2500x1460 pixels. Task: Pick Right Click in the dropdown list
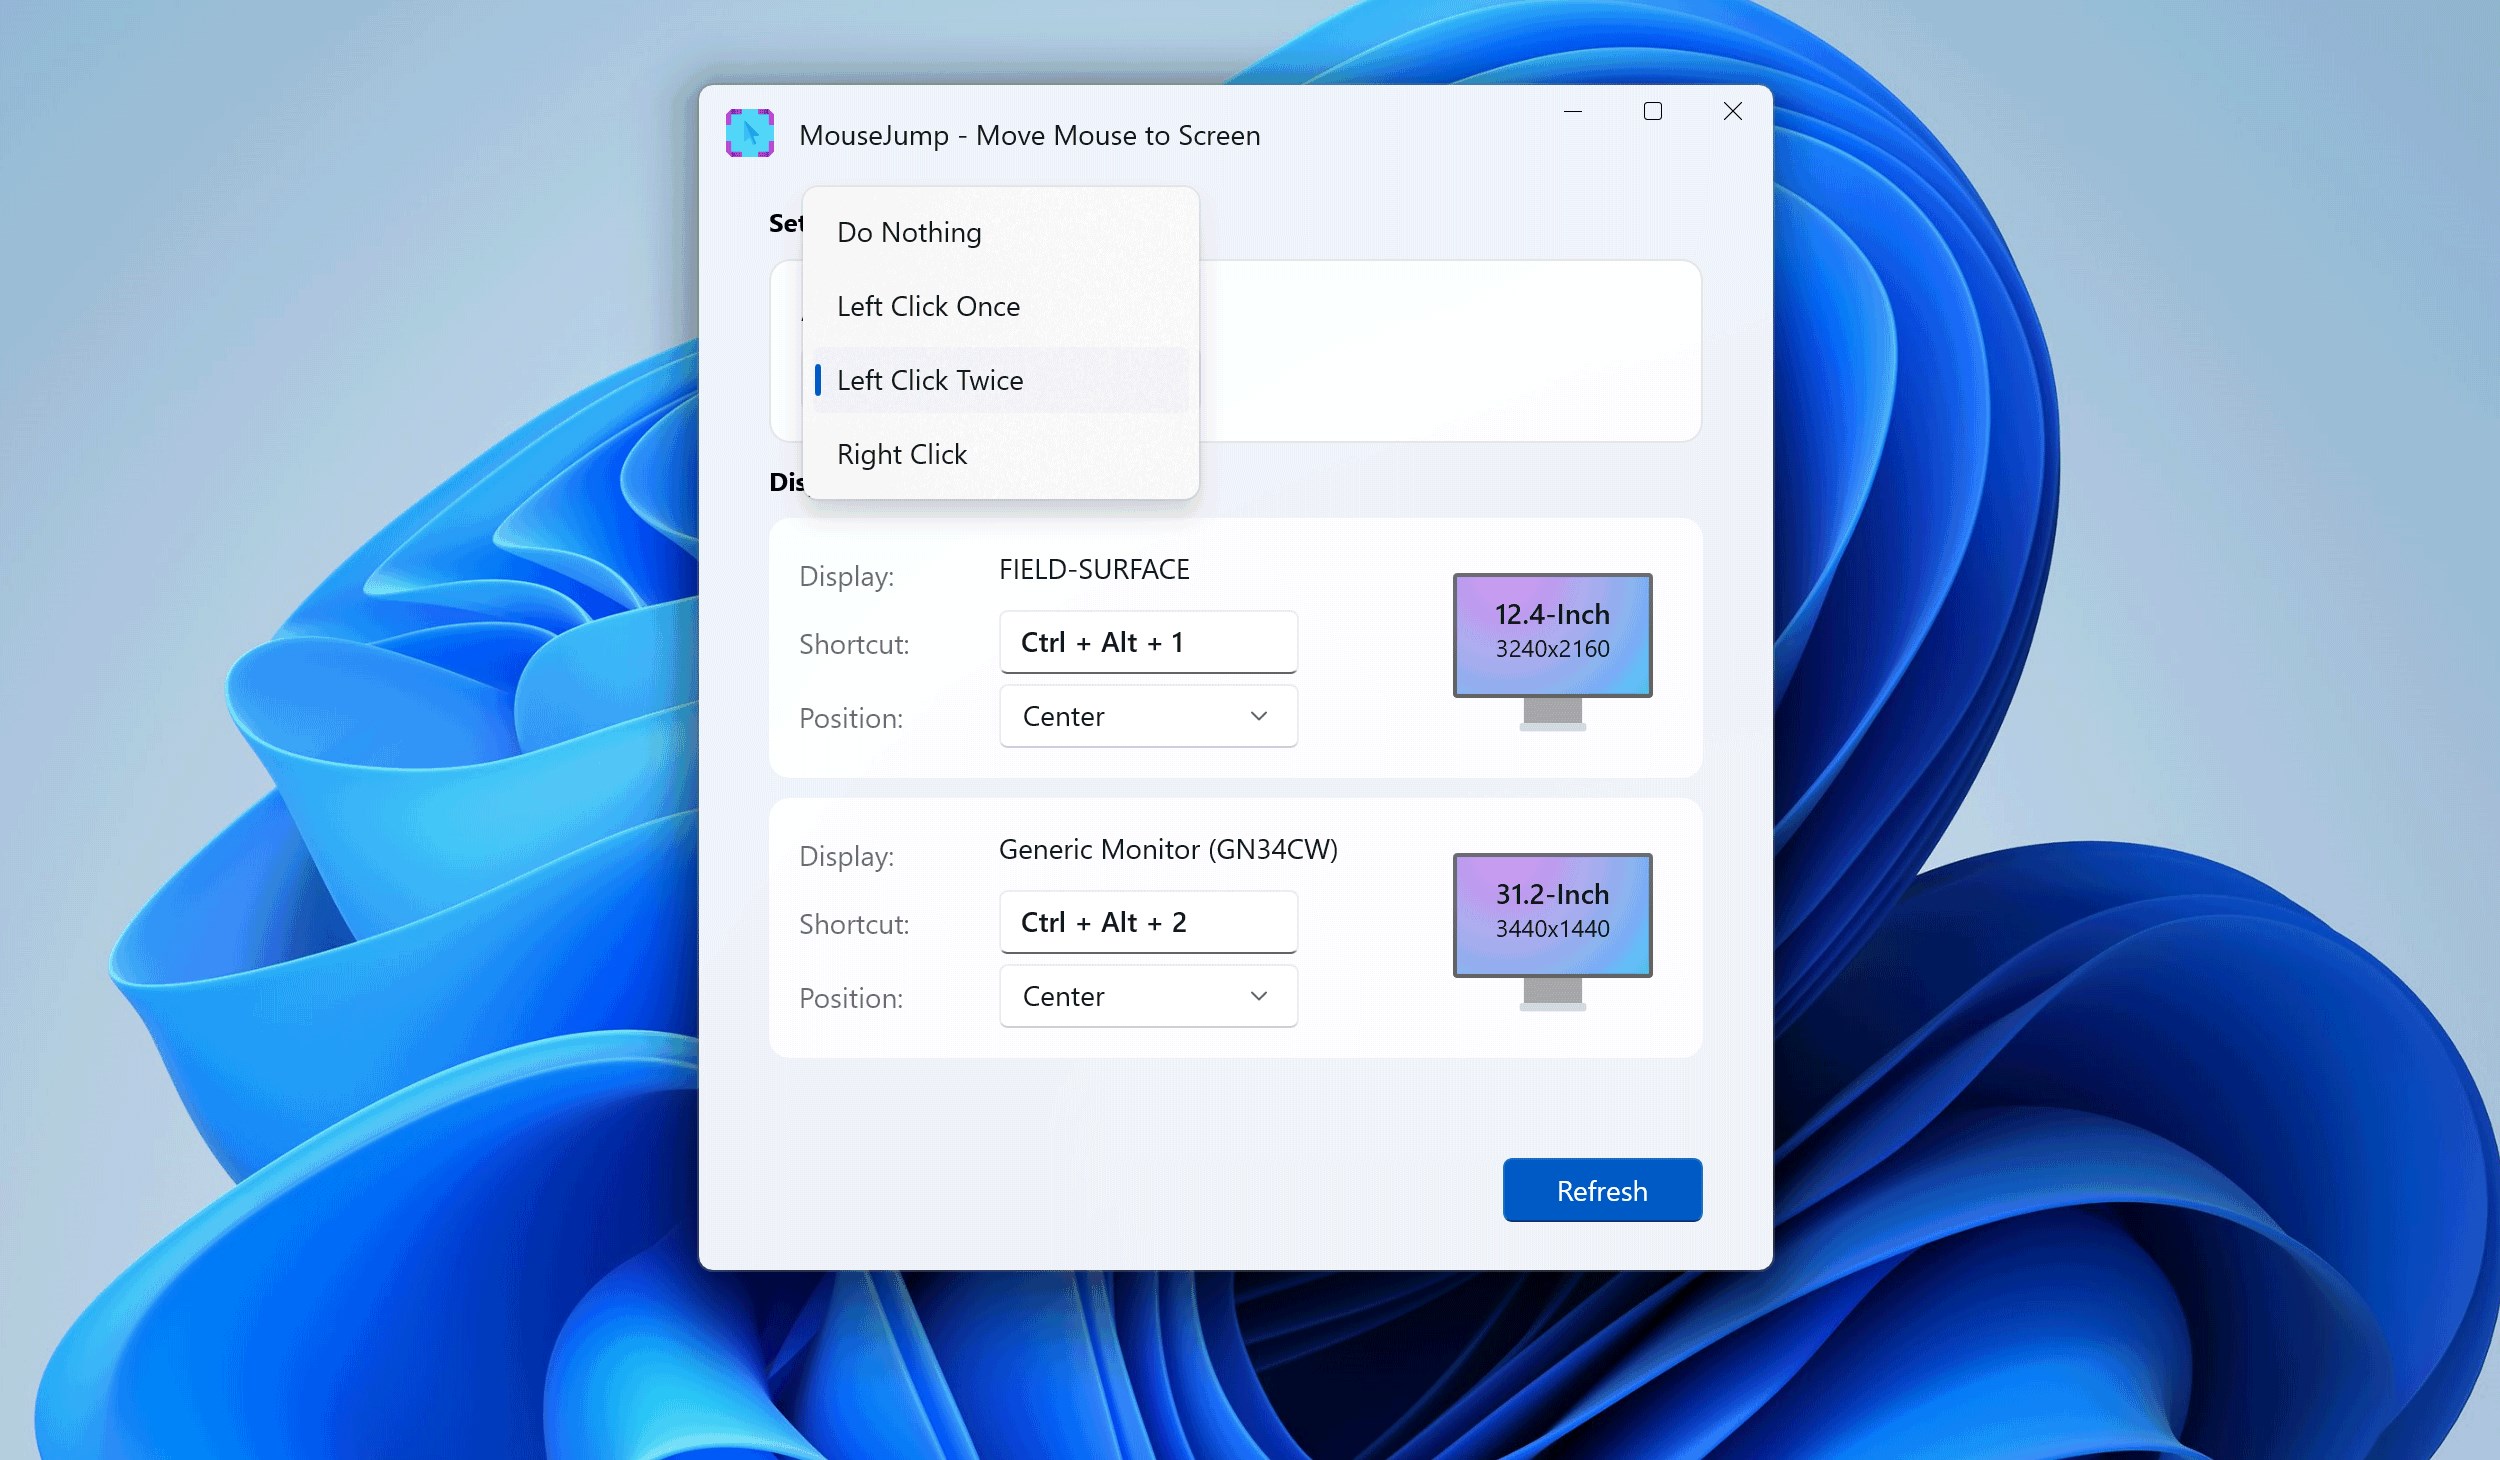[x=901, y=454]
